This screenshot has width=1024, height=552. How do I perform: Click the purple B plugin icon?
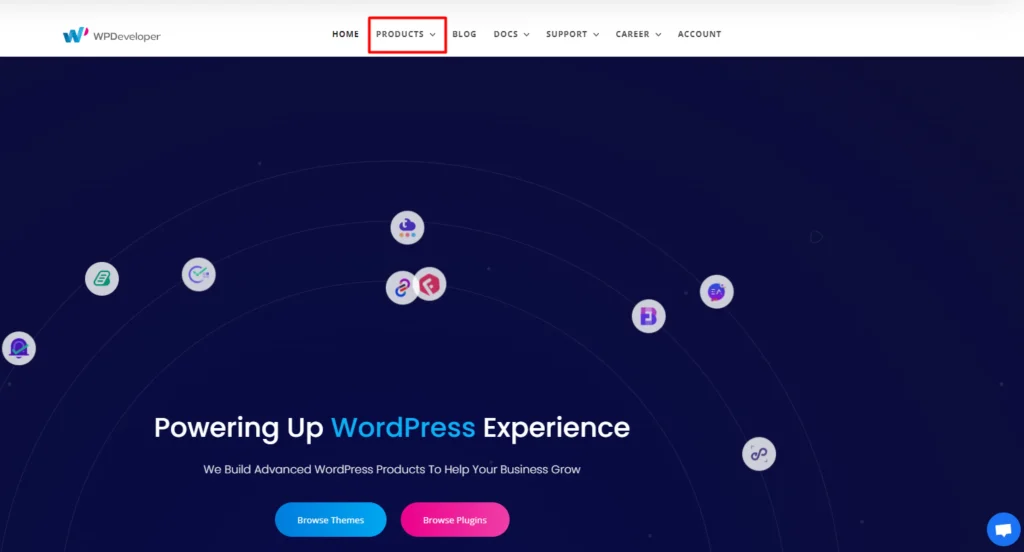[x=648, y=316]
